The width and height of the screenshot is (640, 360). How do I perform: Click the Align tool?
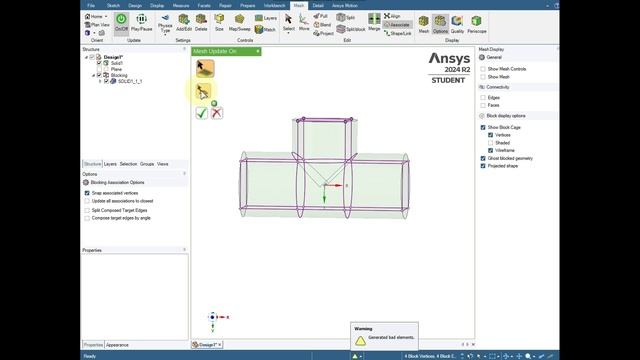pyautogui.click(x=392, y=16)
